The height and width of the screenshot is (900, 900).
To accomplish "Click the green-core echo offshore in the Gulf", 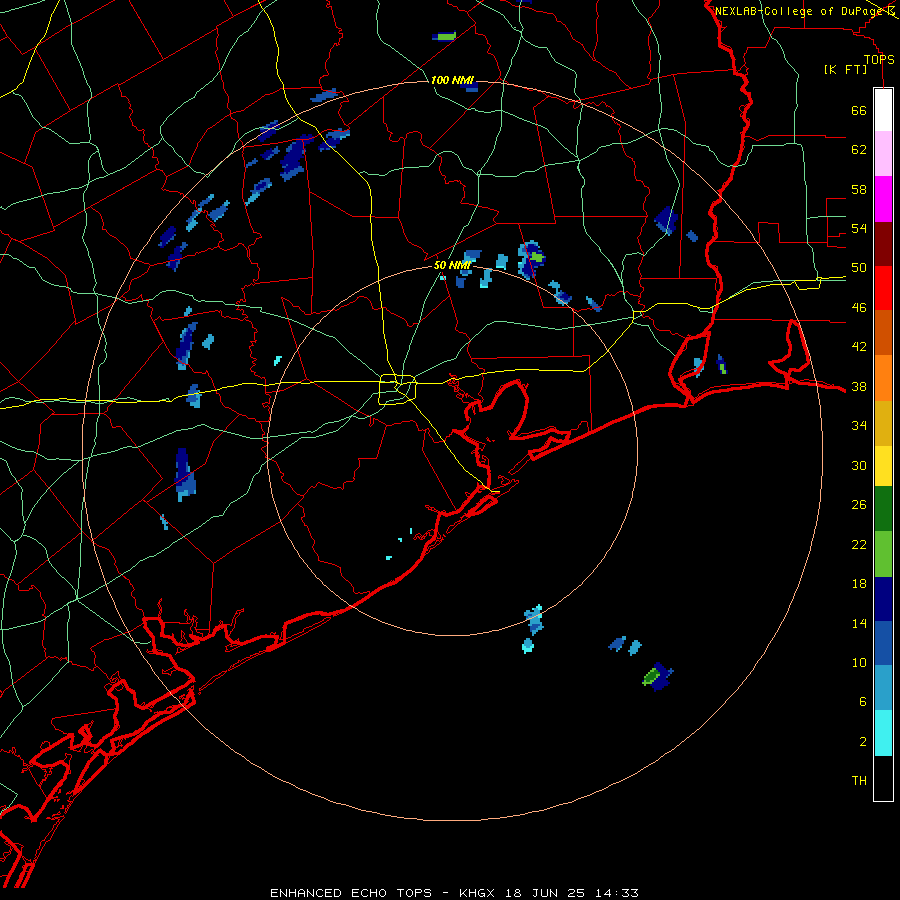I will tap(657, 676).
